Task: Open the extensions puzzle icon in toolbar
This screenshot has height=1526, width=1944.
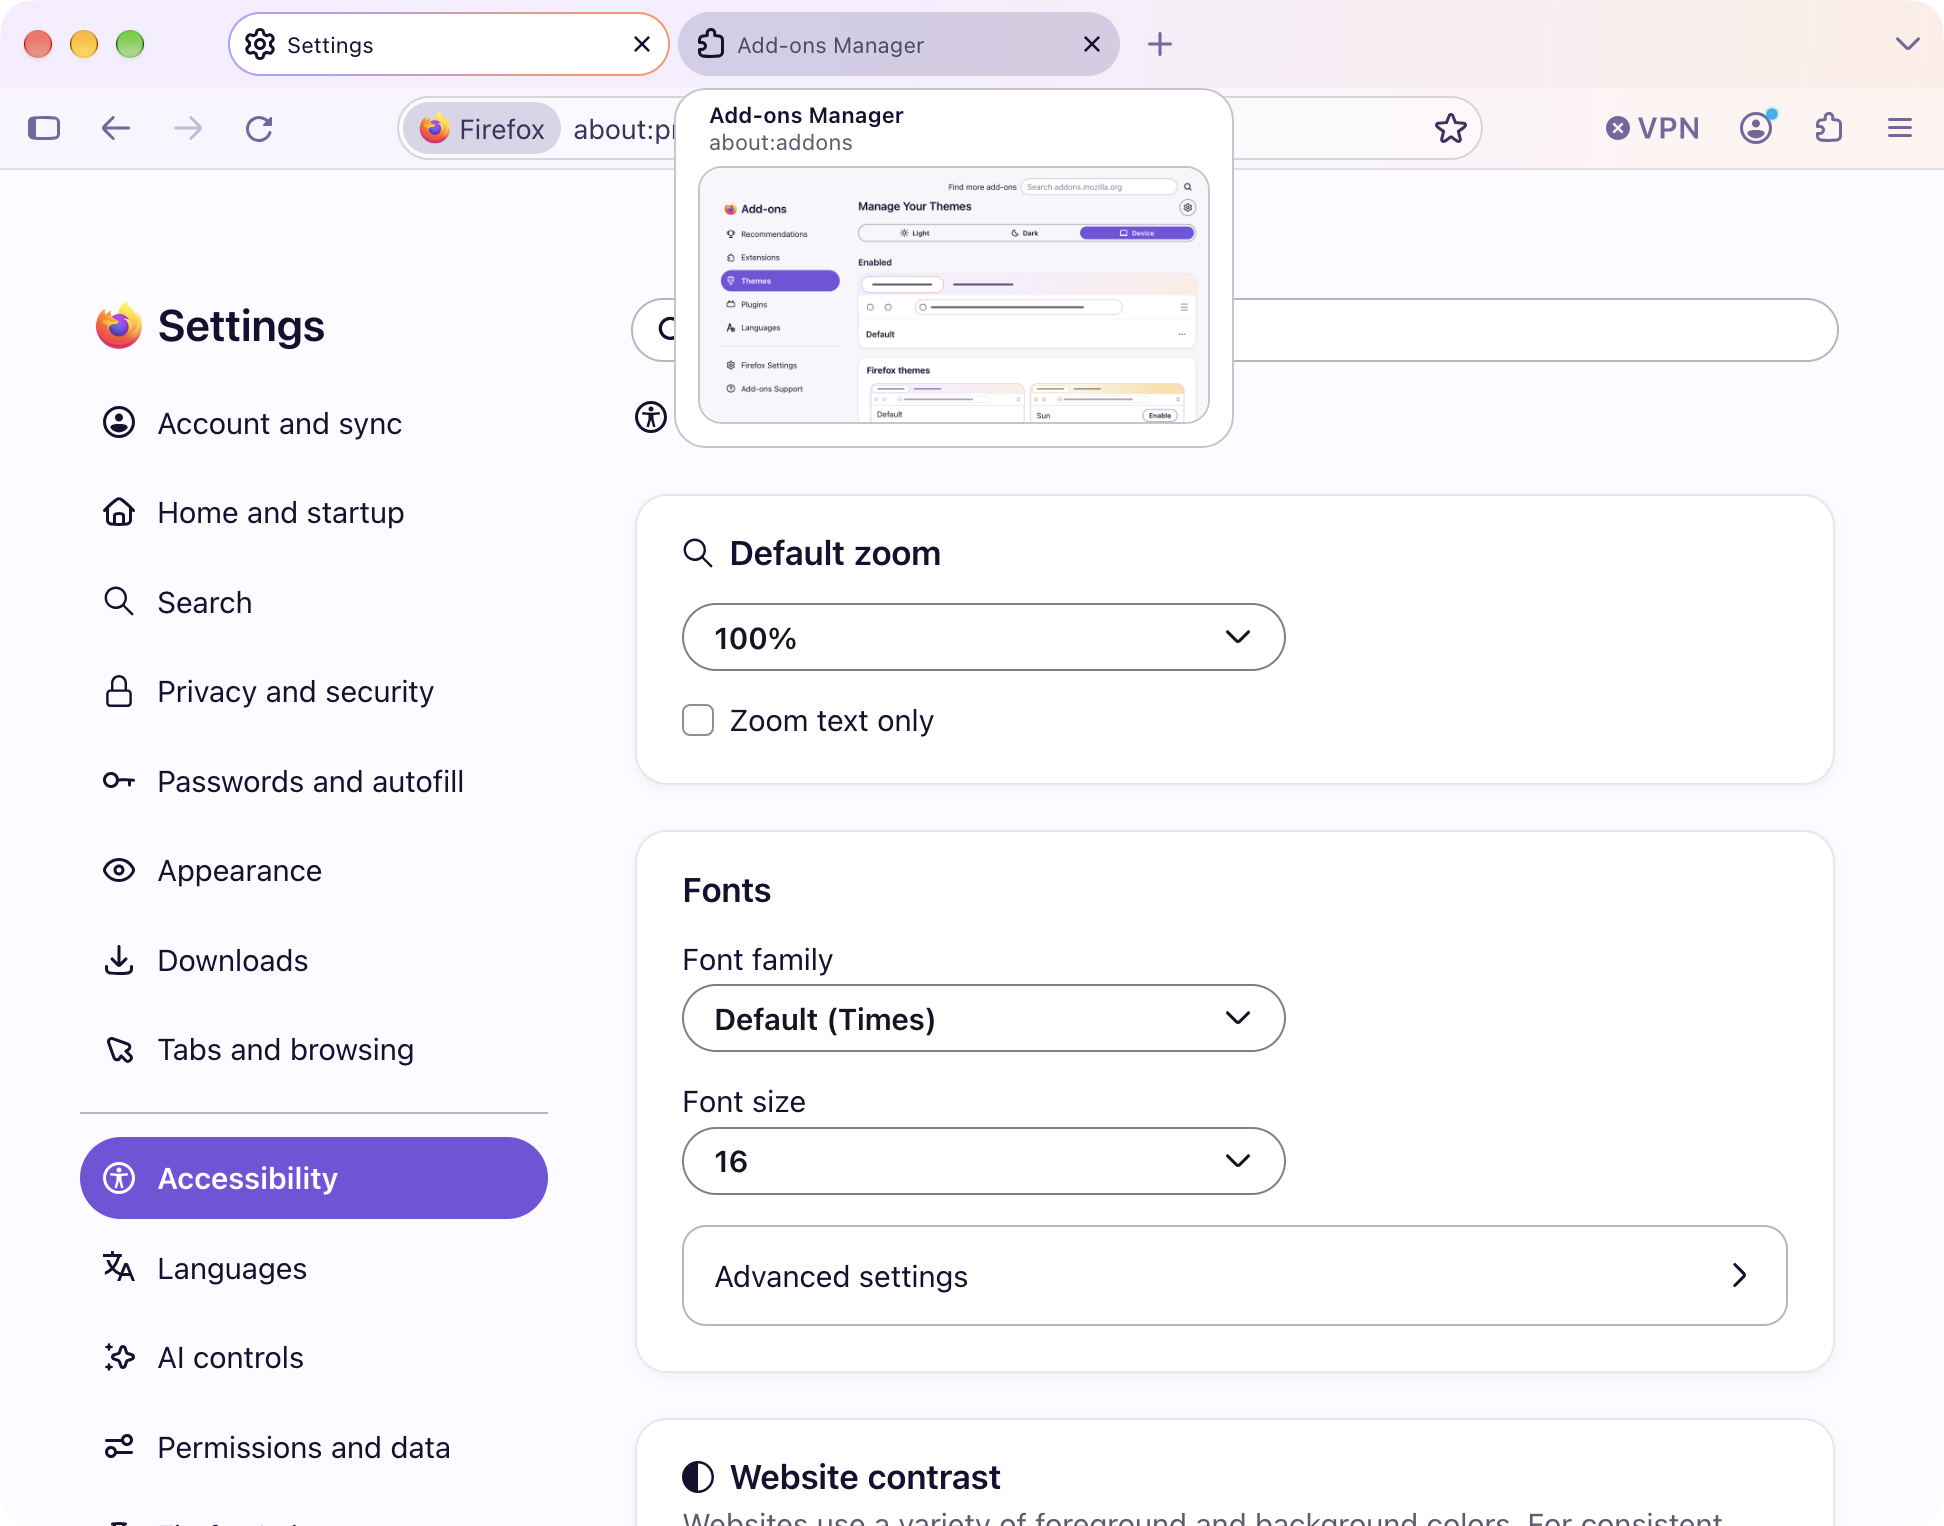Action: (1829, 128)
